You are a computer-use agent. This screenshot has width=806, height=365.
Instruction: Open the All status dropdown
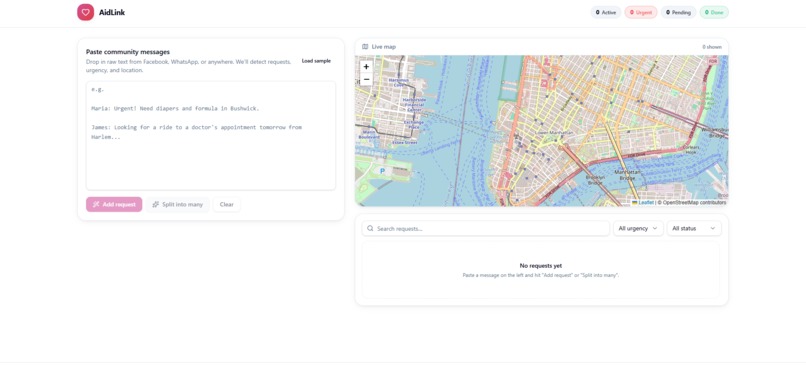pyautogui.click(x=694, y=228)
